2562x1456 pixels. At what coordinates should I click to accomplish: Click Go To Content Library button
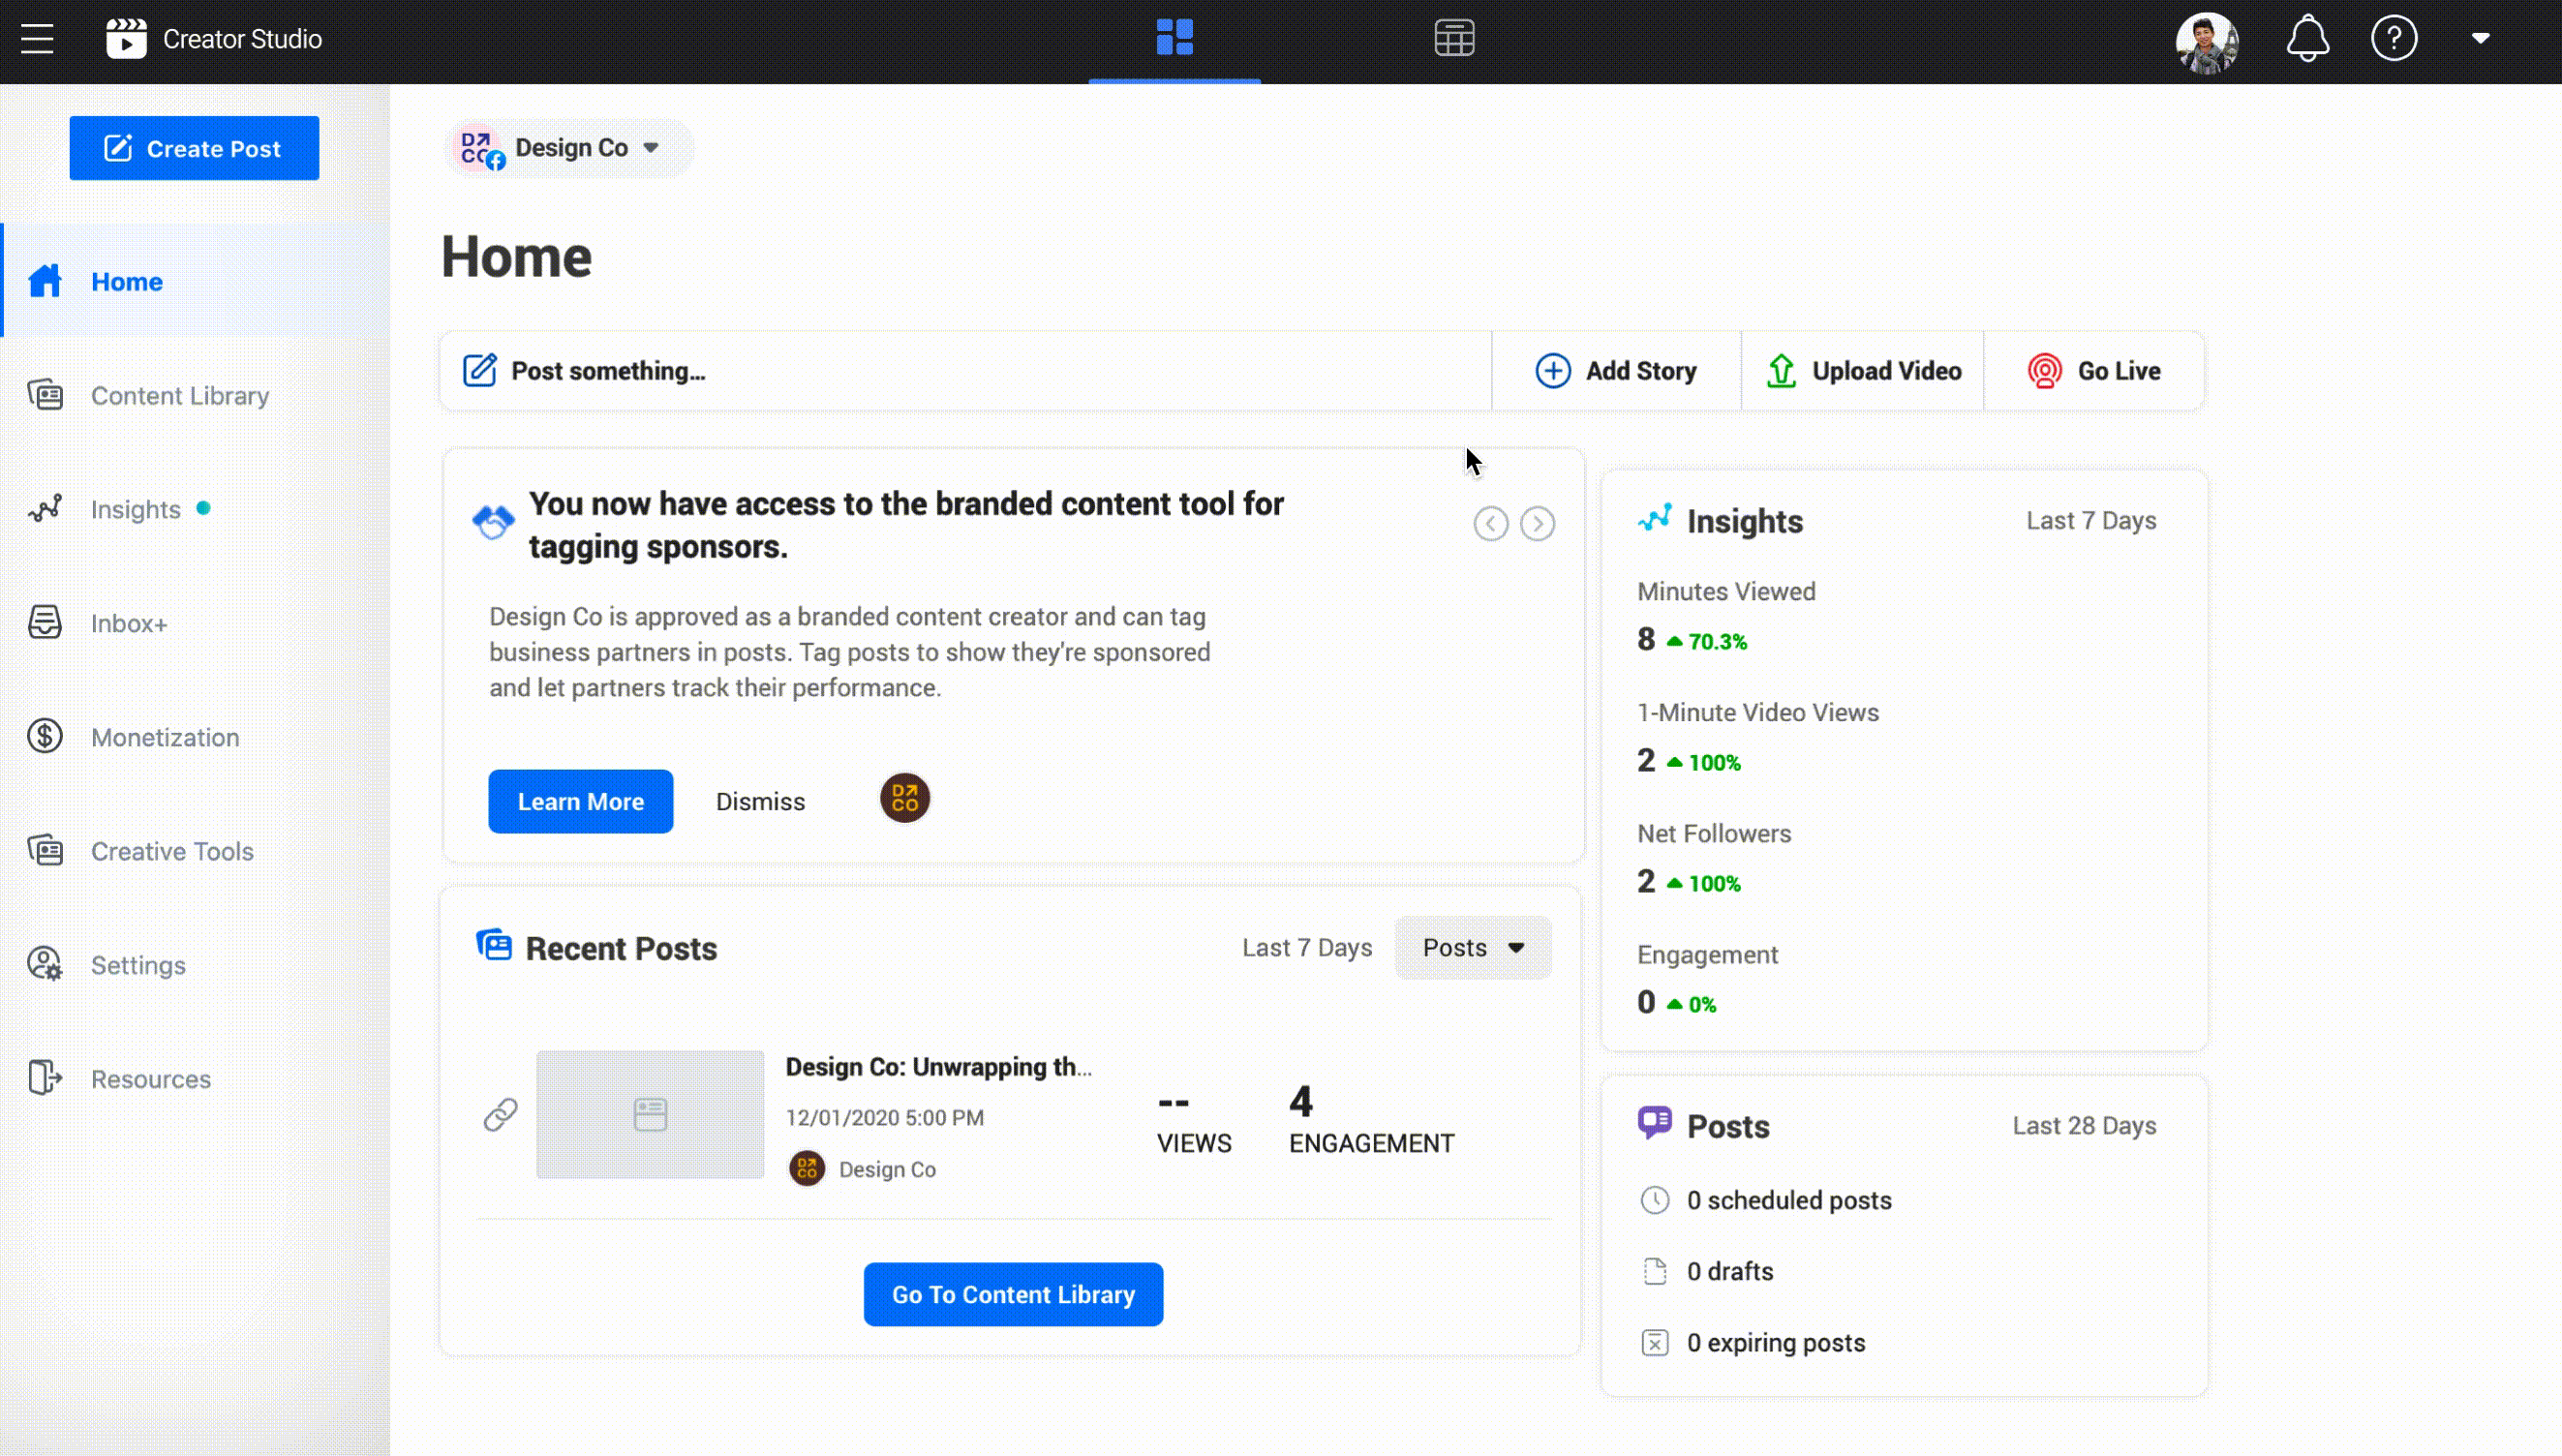coord(1013,1295)
